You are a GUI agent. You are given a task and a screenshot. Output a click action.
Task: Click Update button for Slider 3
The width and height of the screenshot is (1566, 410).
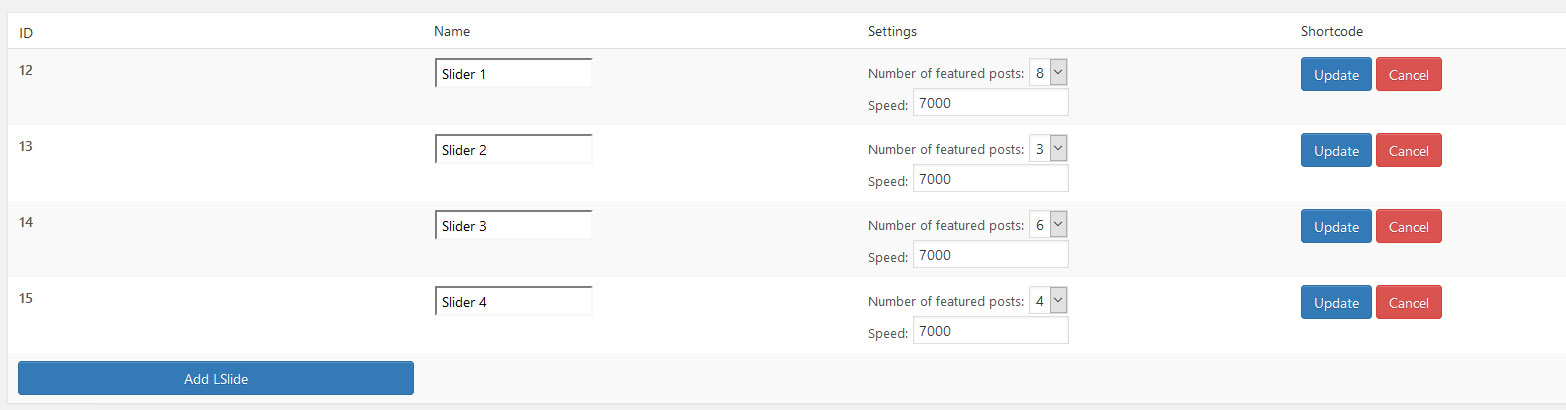[1335, 226]
